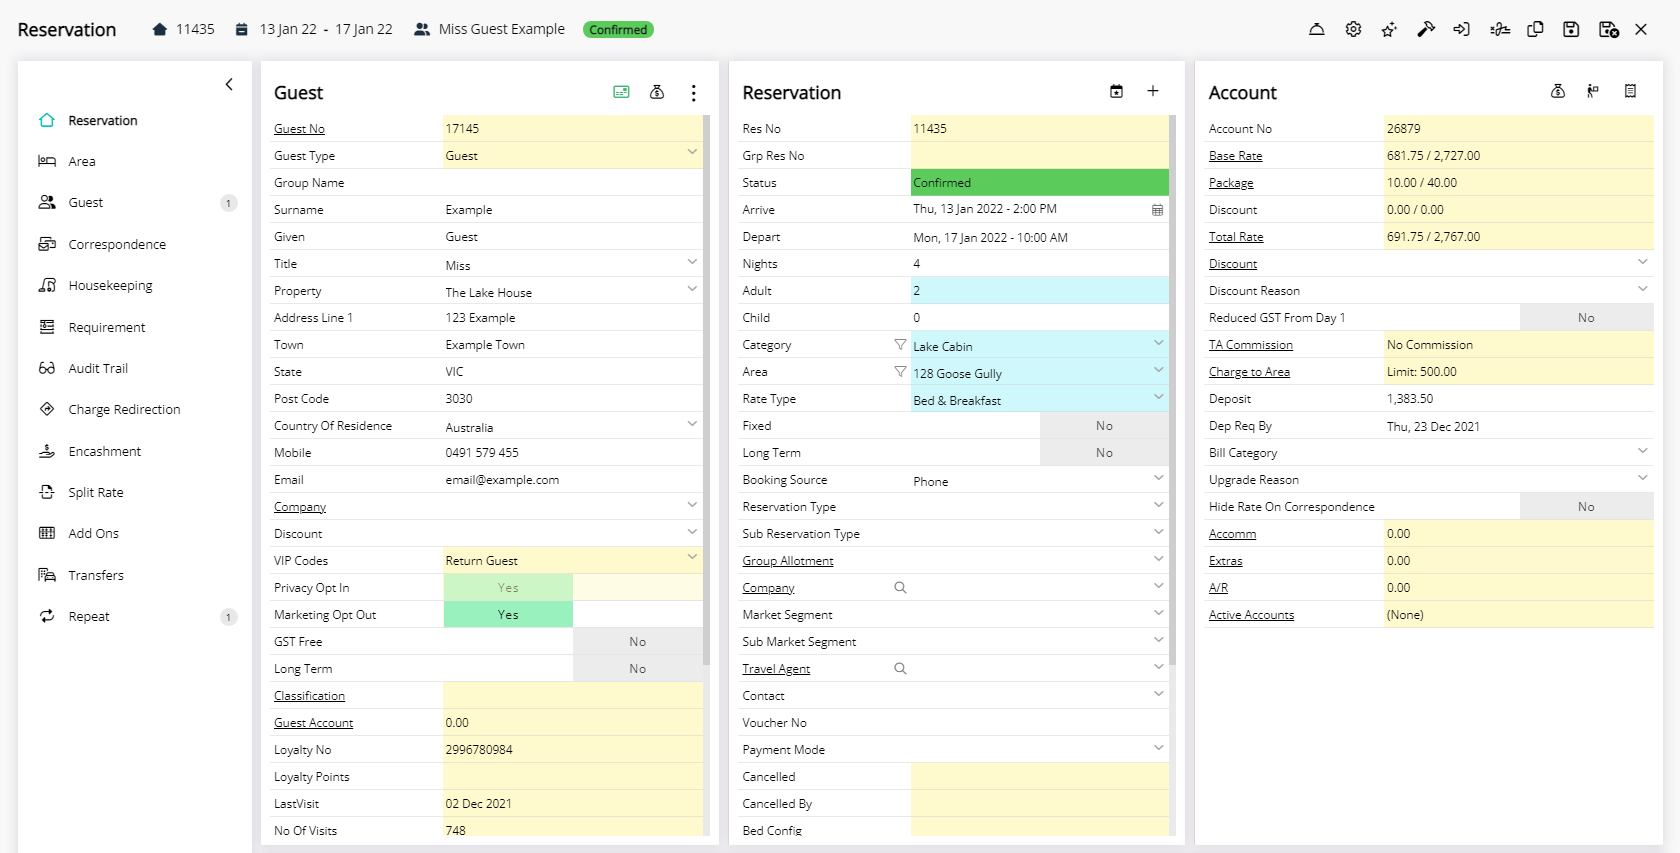1680x853 pixels.
Task: Collapse the left sidebar with the chevron
Action: [229, 84]
